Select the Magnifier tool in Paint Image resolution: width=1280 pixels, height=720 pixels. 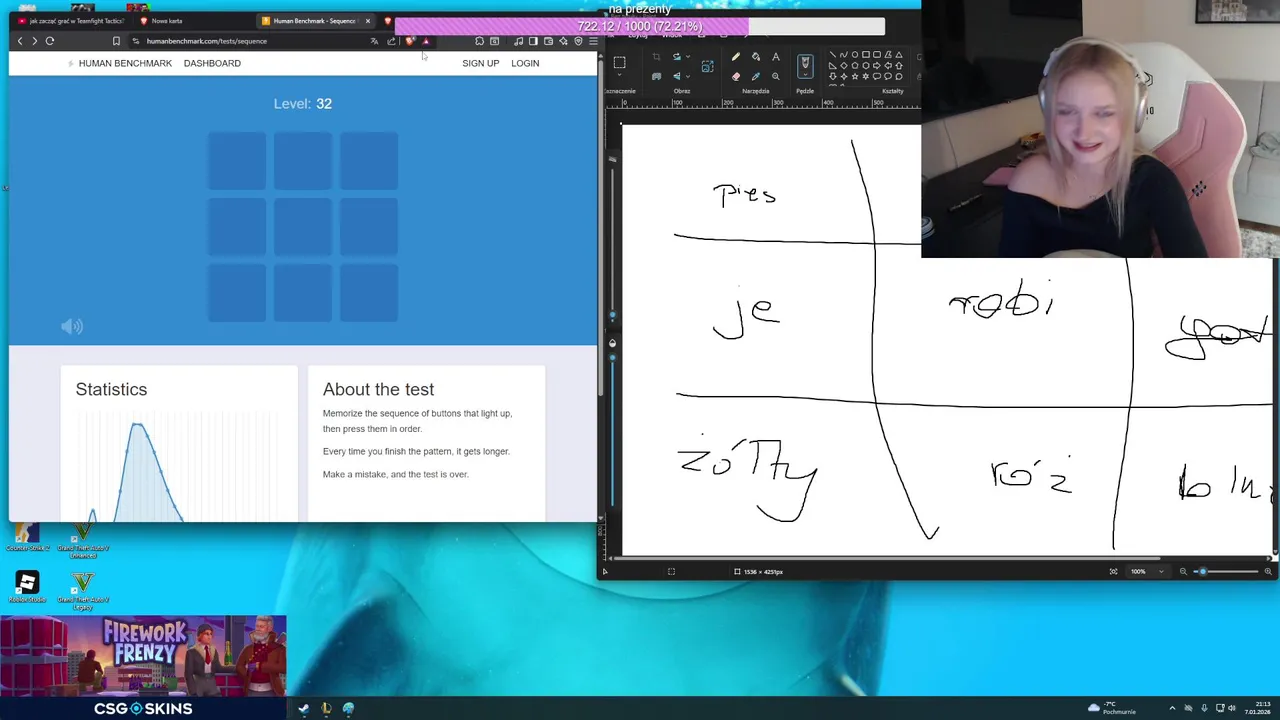(776, 77)
